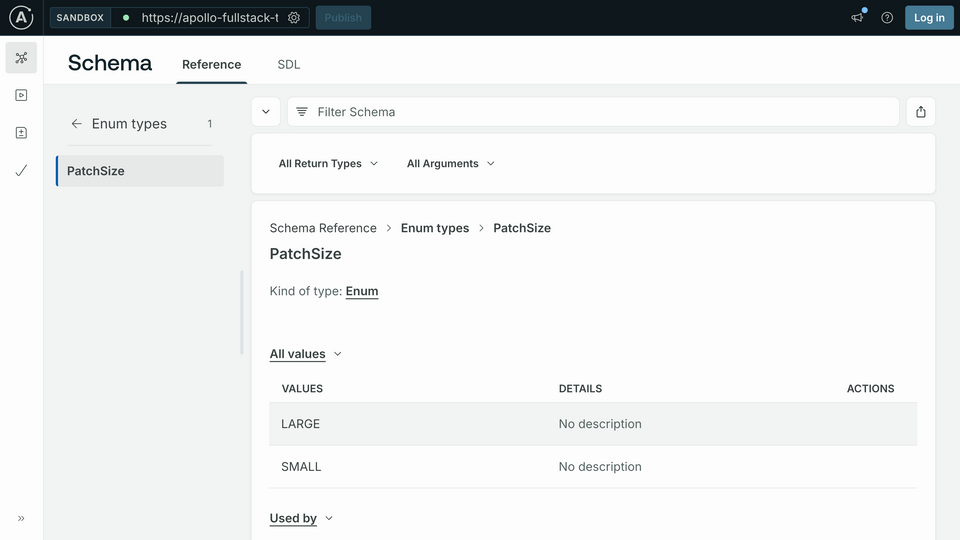The image size is (960, 540).
Task: Go to Enum types breadcrumb
Action: (x=435, y=228)
